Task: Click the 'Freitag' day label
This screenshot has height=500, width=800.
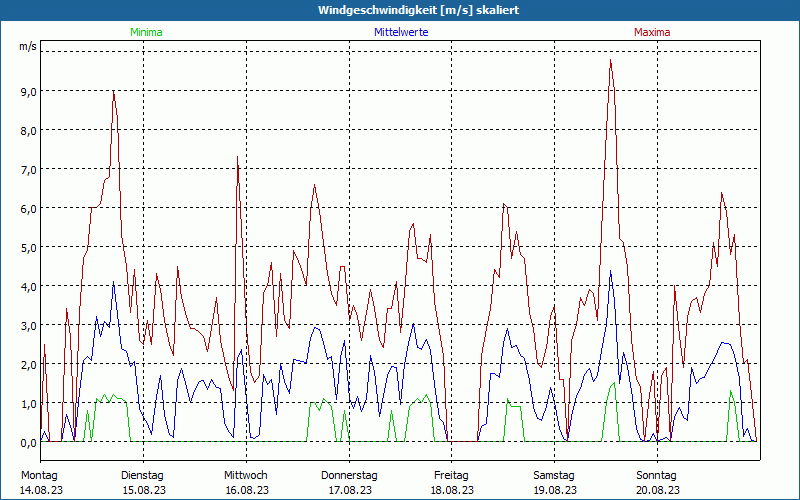Action: [452, 476]
